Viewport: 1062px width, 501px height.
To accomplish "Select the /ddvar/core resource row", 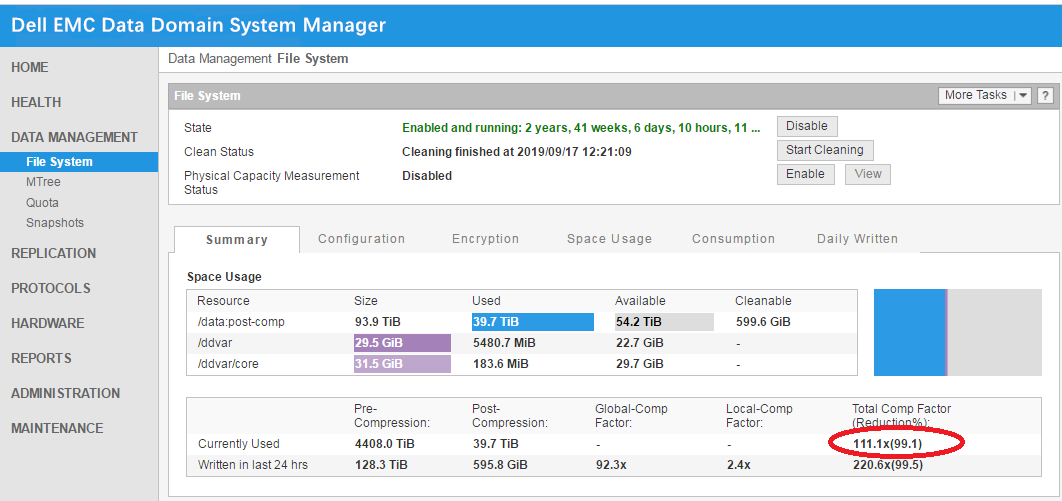I will pyautogui.click(x=522, y=364).
